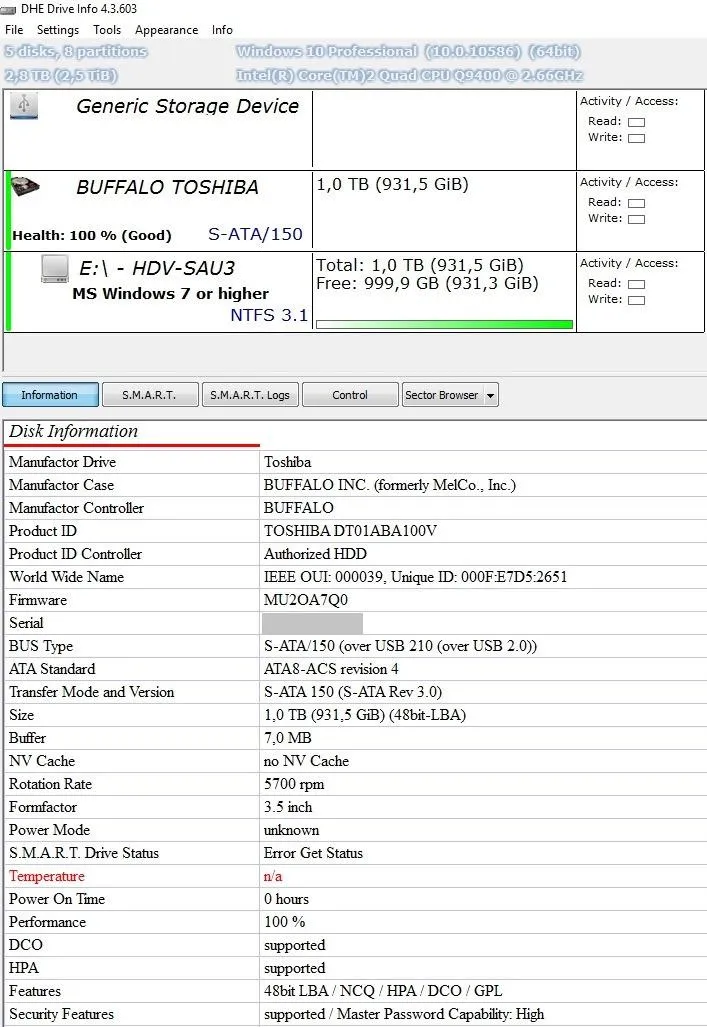Viewport: 707px width, 1027px height.
Task: Switch to the Information tab
Action: tap(50, 395)
